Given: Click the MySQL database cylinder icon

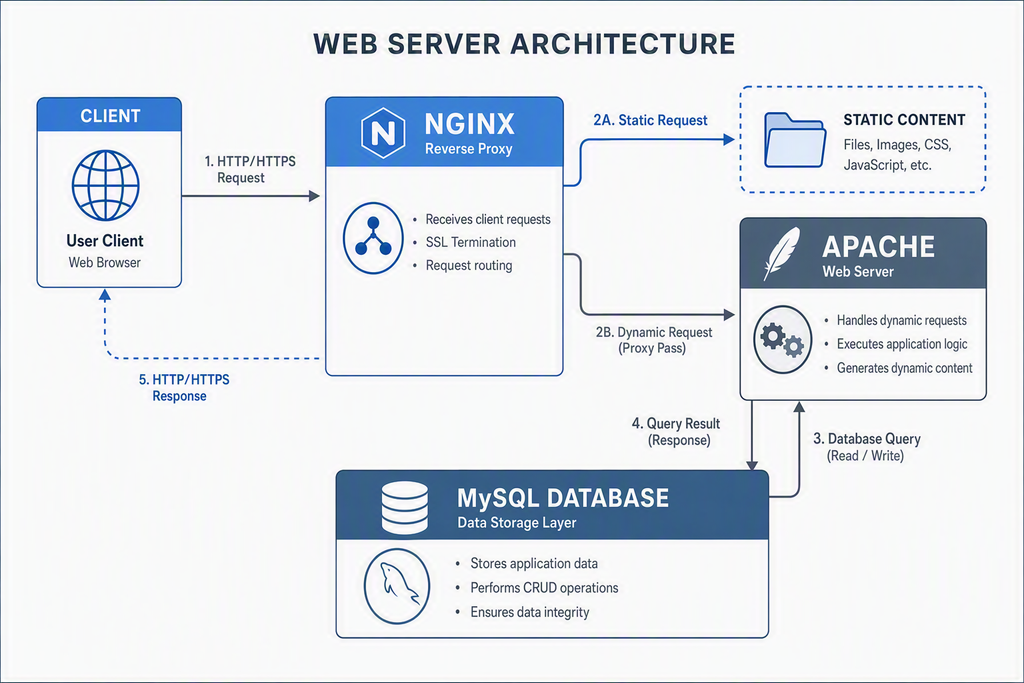Looking at the screenshot, I should [405, 507].
